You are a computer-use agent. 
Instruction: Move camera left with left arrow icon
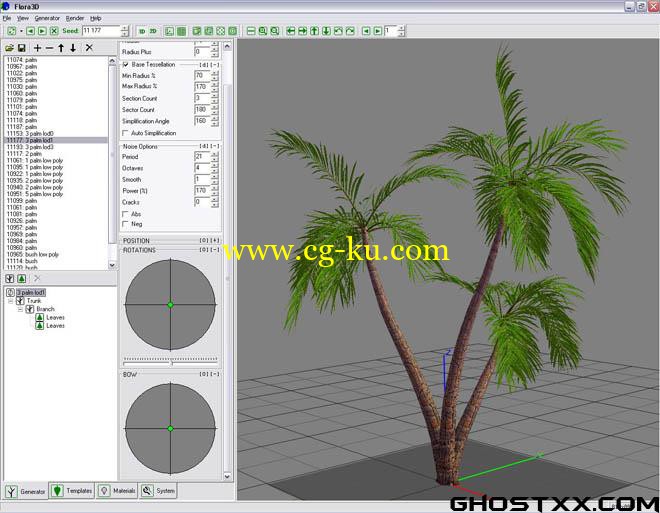coord(290,31)
